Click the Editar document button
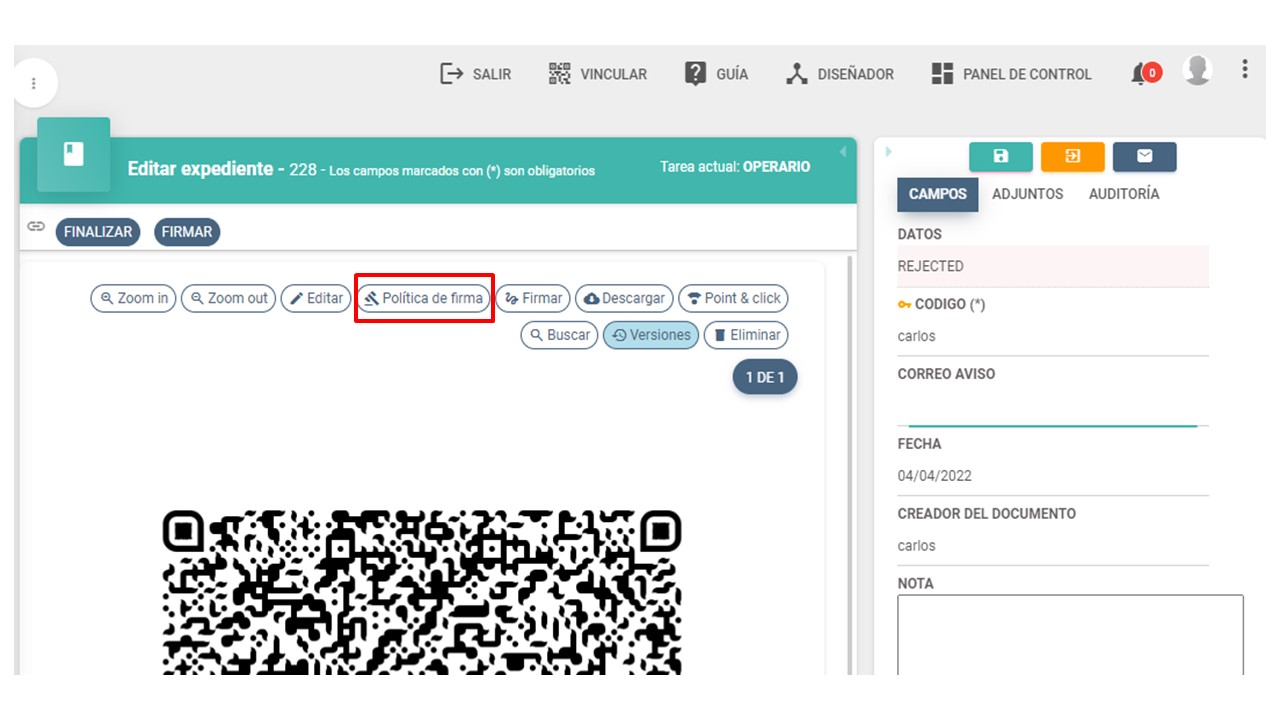This screenshot has width=1280, height=720. coord(316,298)
